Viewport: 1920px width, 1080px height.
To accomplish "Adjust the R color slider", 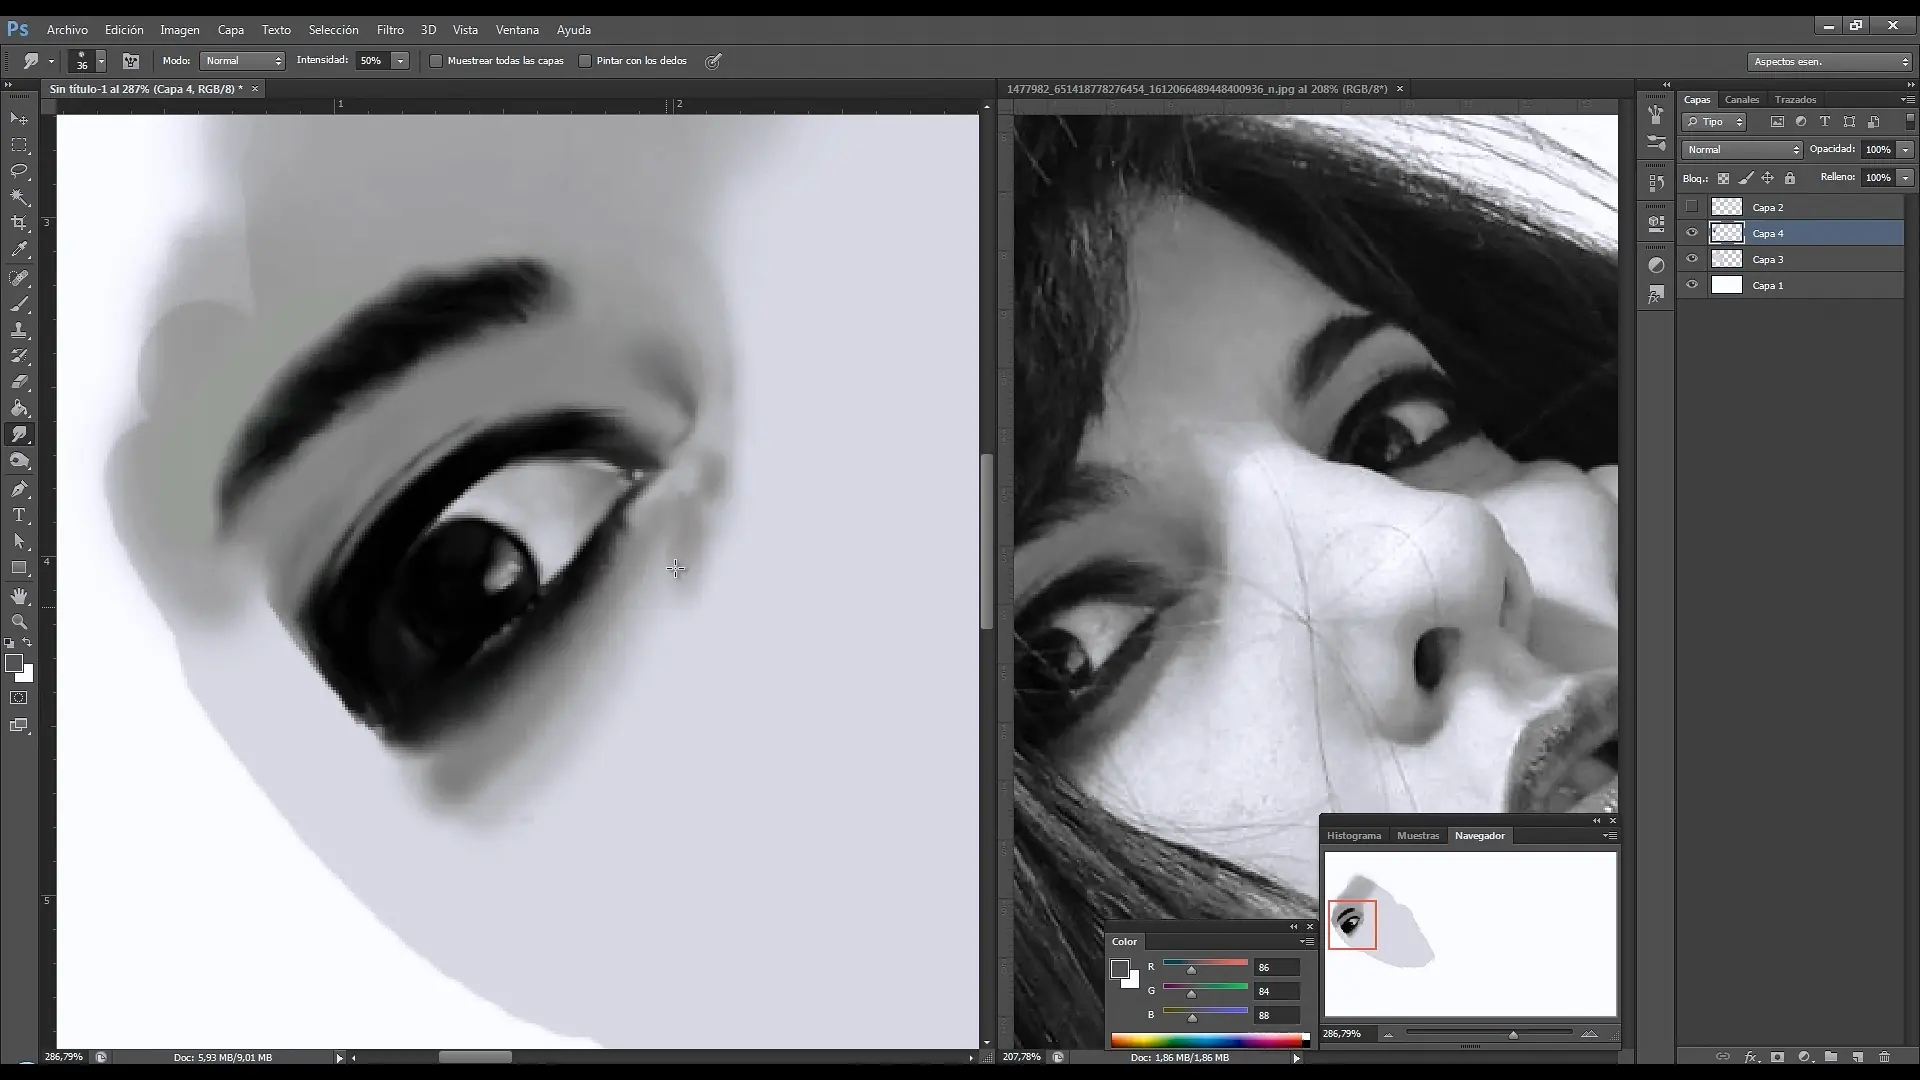I will click(1191, 969).
